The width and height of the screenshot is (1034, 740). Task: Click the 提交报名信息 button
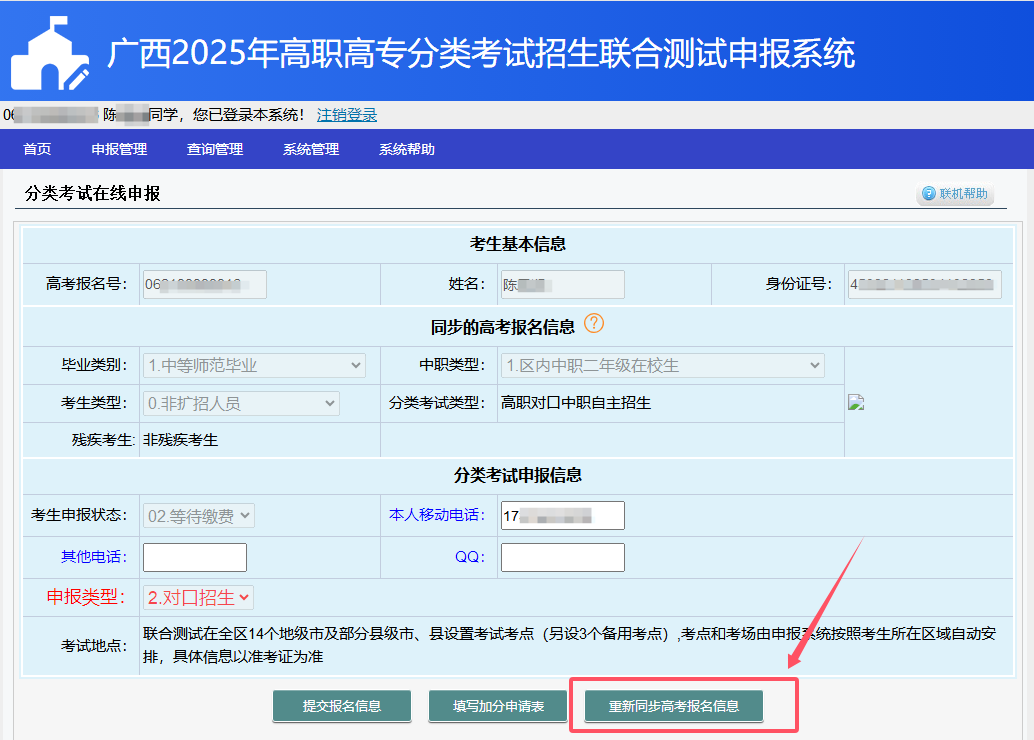(342, 706)
